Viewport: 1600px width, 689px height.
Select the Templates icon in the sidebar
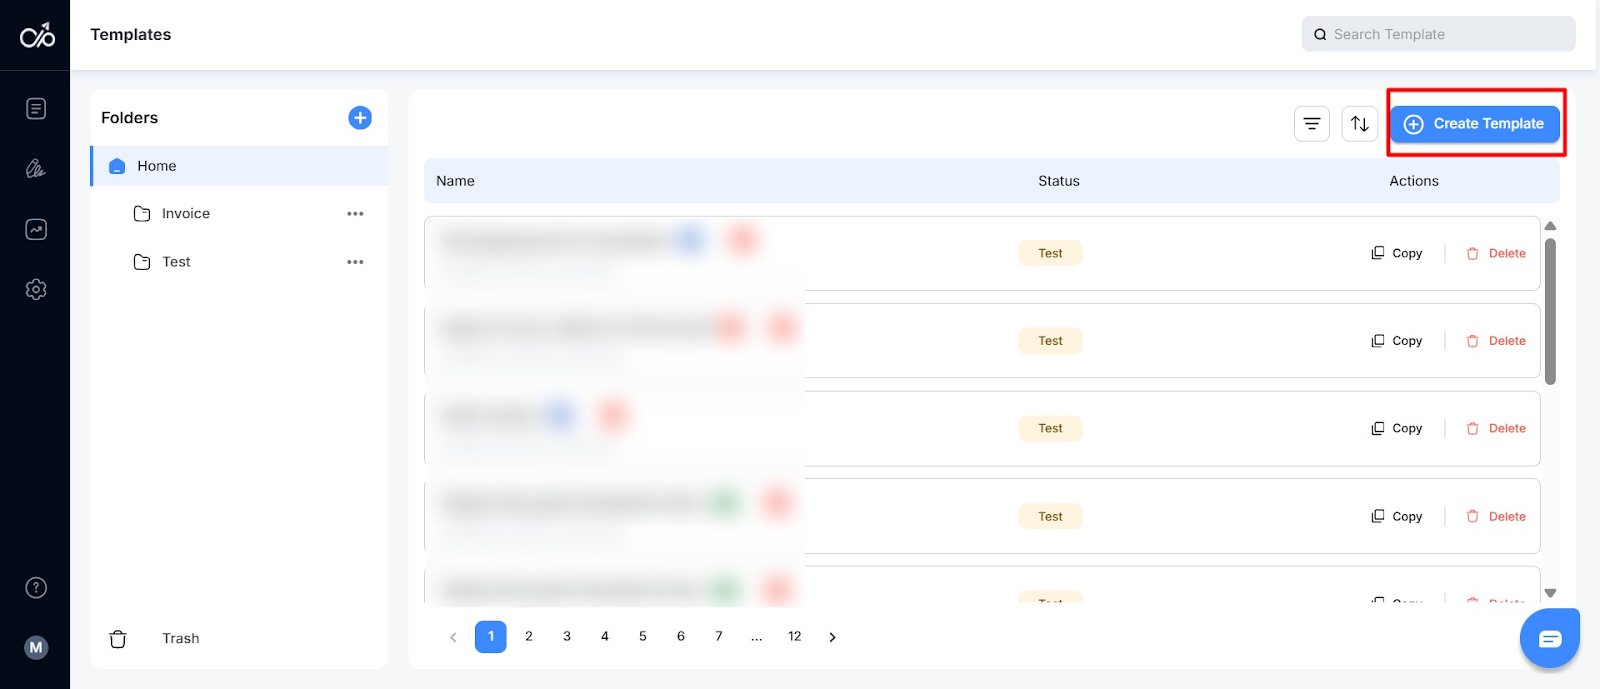(x=35, y=108)
